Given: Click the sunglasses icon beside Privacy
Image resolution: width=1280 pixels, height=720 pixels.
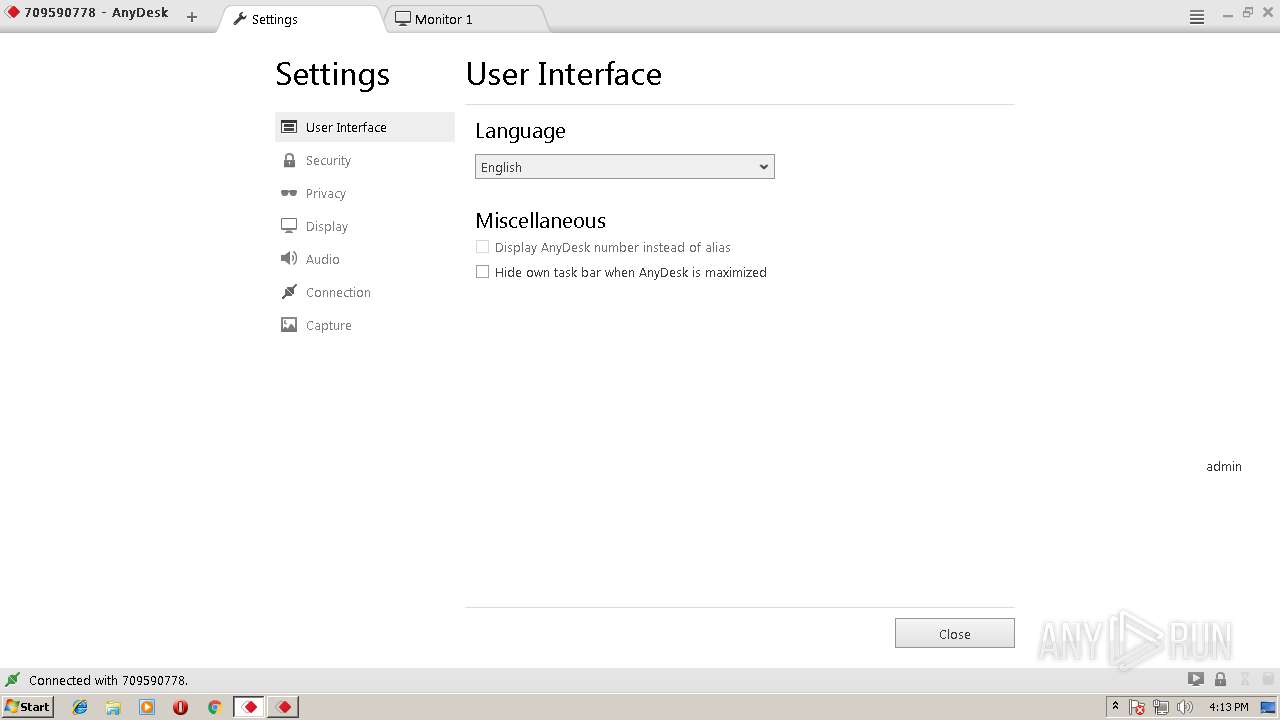Looking at the screenshot, I should point(289,193).
